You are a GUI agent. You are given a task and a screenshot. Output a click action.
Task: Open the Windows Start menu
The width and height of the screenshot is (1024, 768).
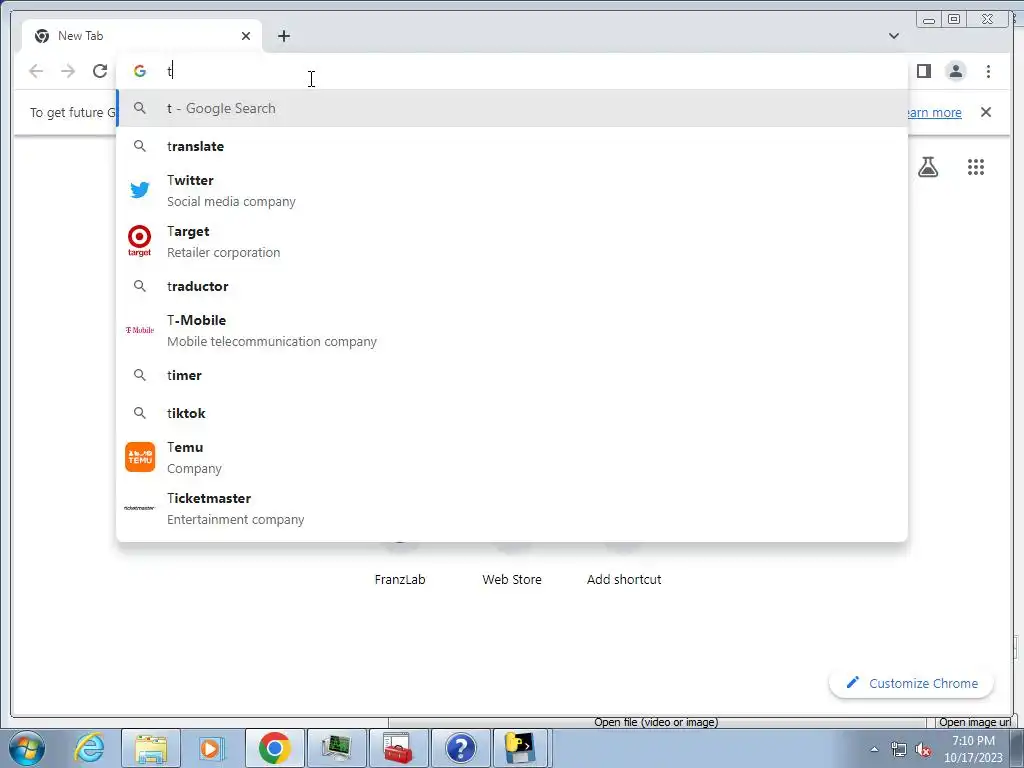pyautogui.click(x=27, y=748)
